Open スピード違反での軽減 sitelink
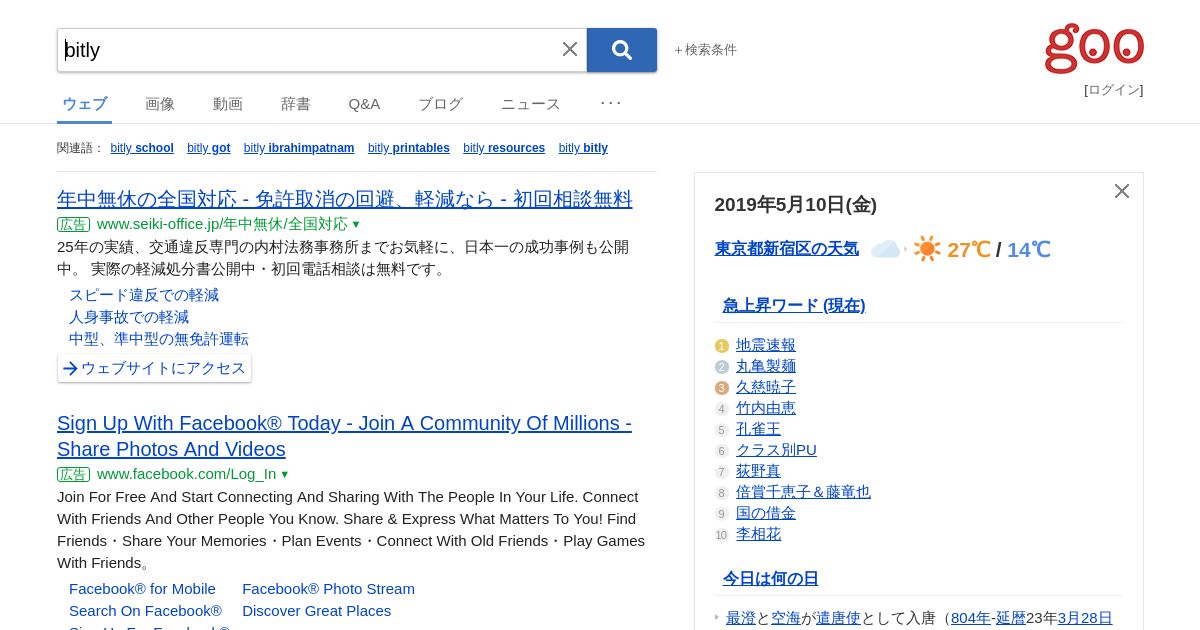Viewport: 1200px width, 630px height. (144, 295)
